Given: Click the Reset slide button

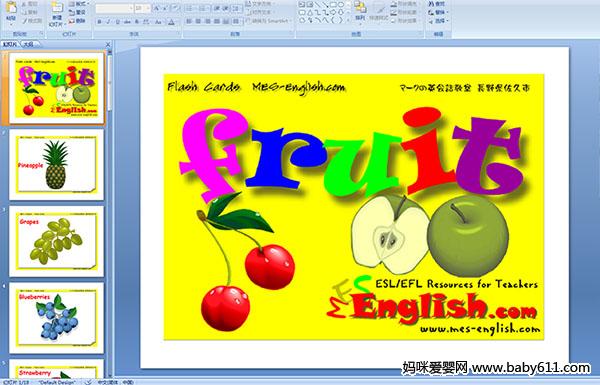Looking at the screenshot, I should (77, 12).
